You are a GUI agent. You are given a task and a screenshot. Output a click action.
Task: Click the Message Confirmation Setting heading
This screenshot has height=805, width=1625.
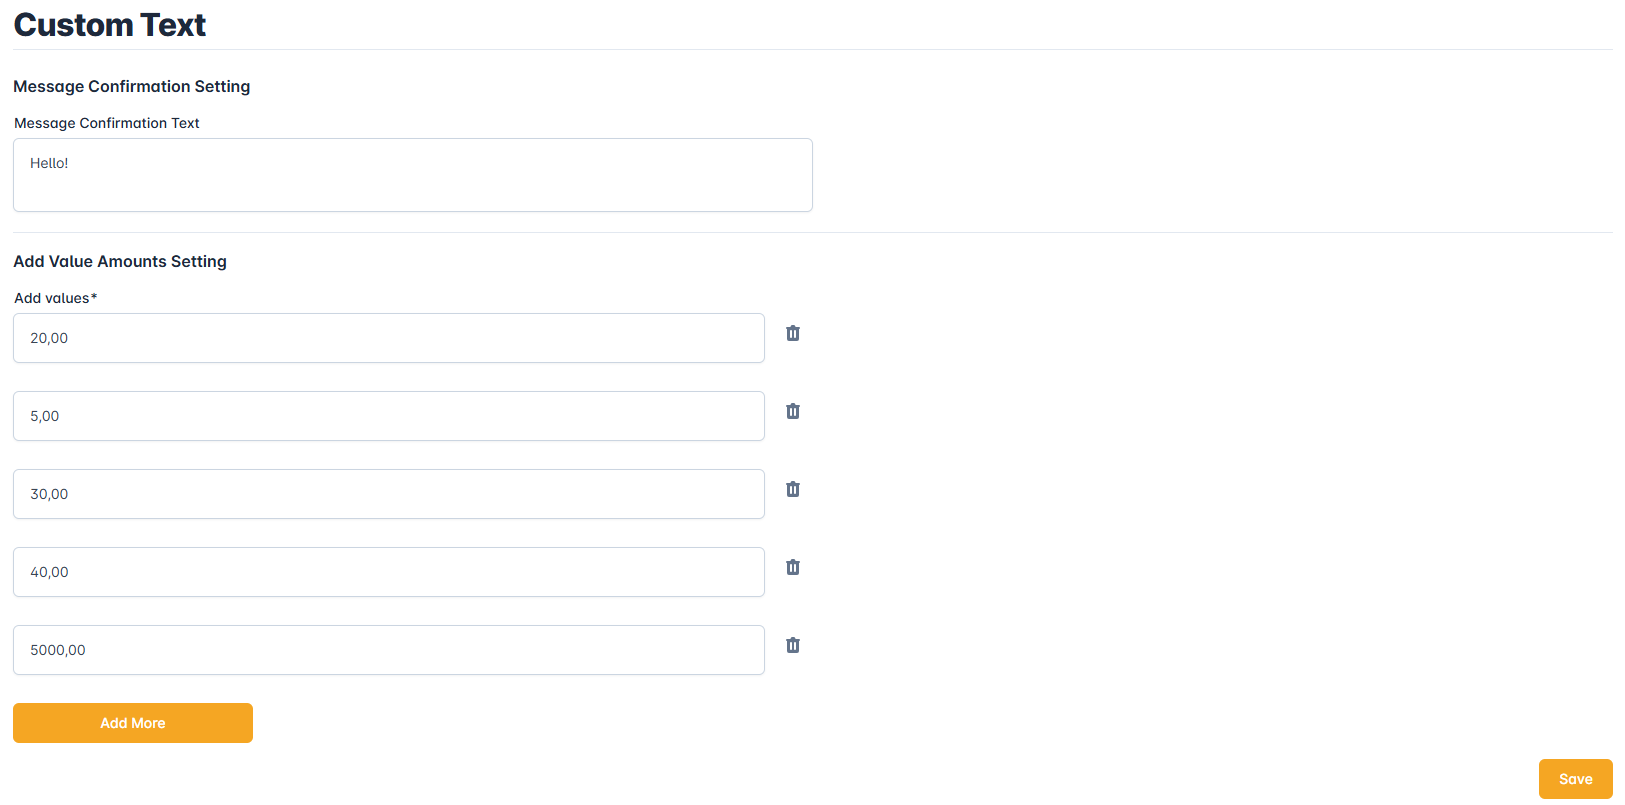click(132, 87)
